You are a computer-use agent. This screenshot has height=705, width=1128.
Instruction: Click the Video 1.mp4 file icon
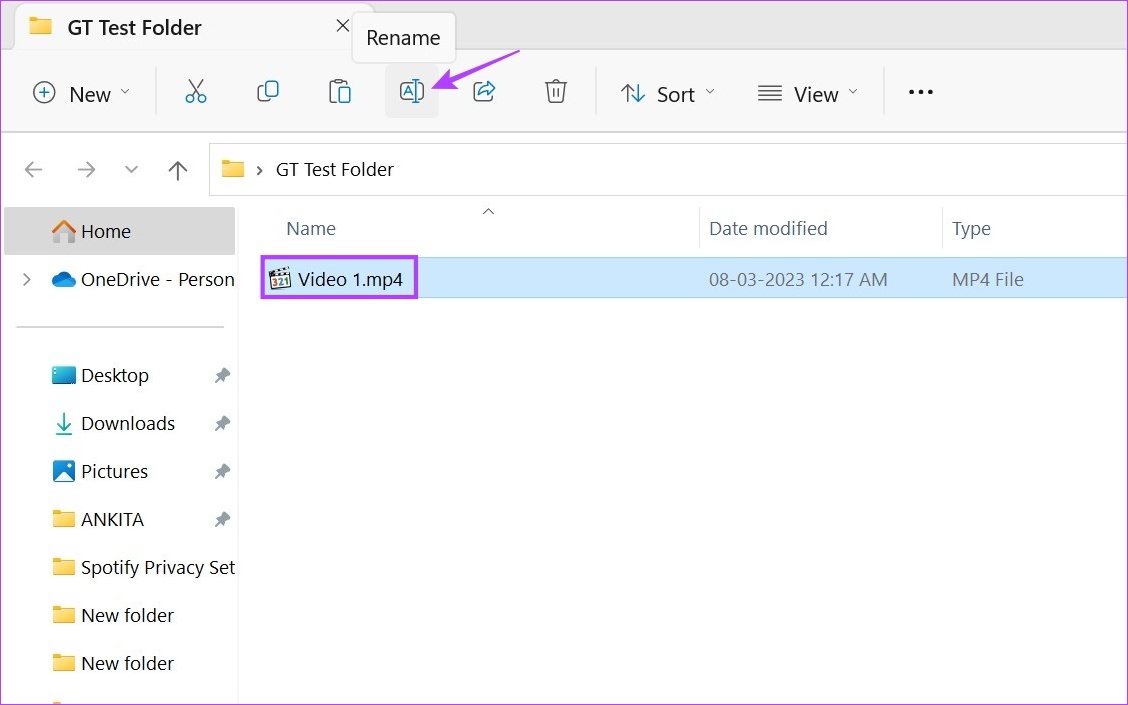pos(280,278)
